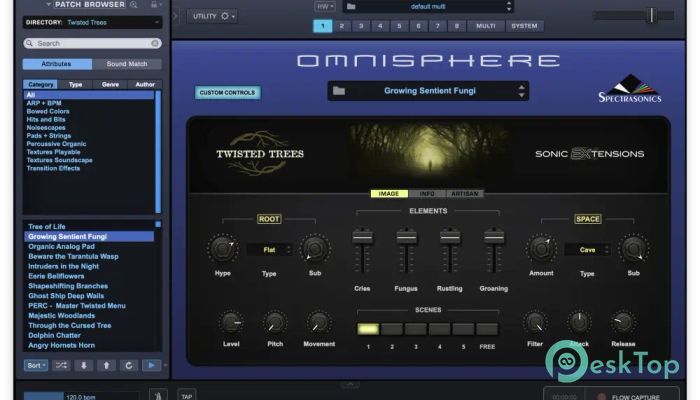Open the Utility dropdown menu
The height and width of the screenshot is (400, 700).
pos(211,17)
